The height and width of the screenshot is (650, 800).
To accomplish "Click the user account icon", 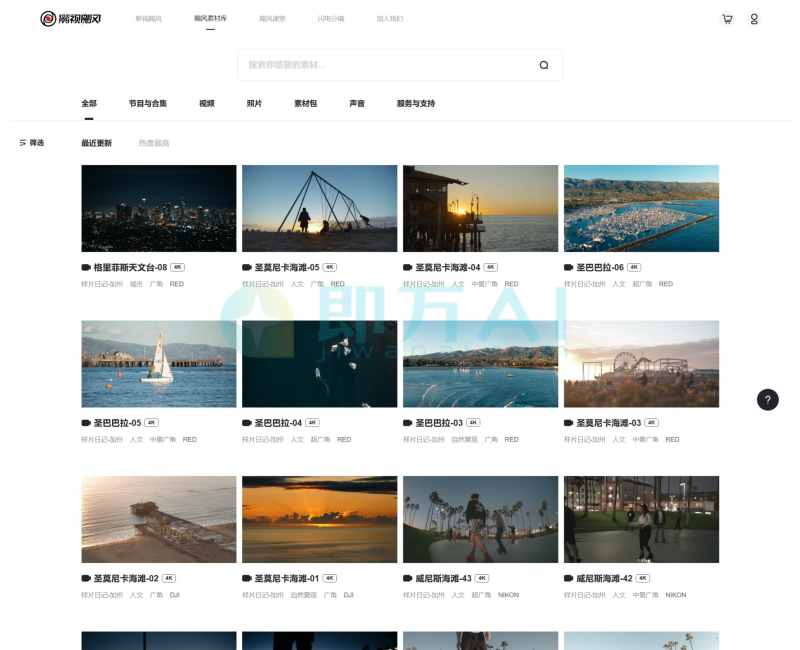I will point(754,19).
